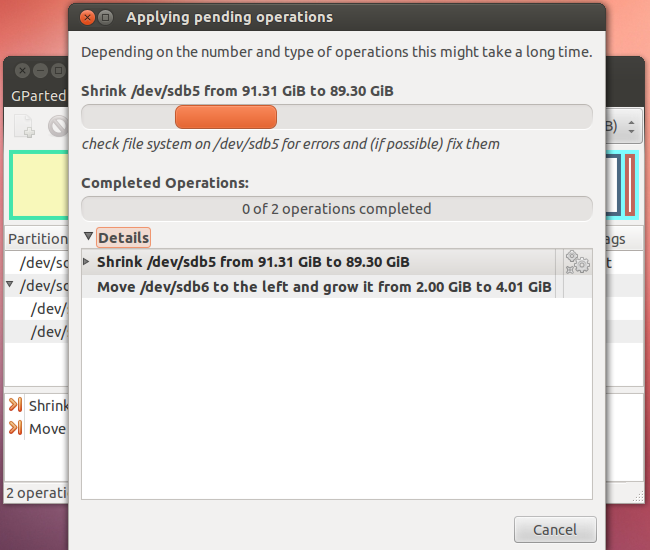Screen dimensions: 650x550
Task: Select the Shrink /dev/sdb5 row in Details
Action: pyautogui.click(x=253, y=262)
